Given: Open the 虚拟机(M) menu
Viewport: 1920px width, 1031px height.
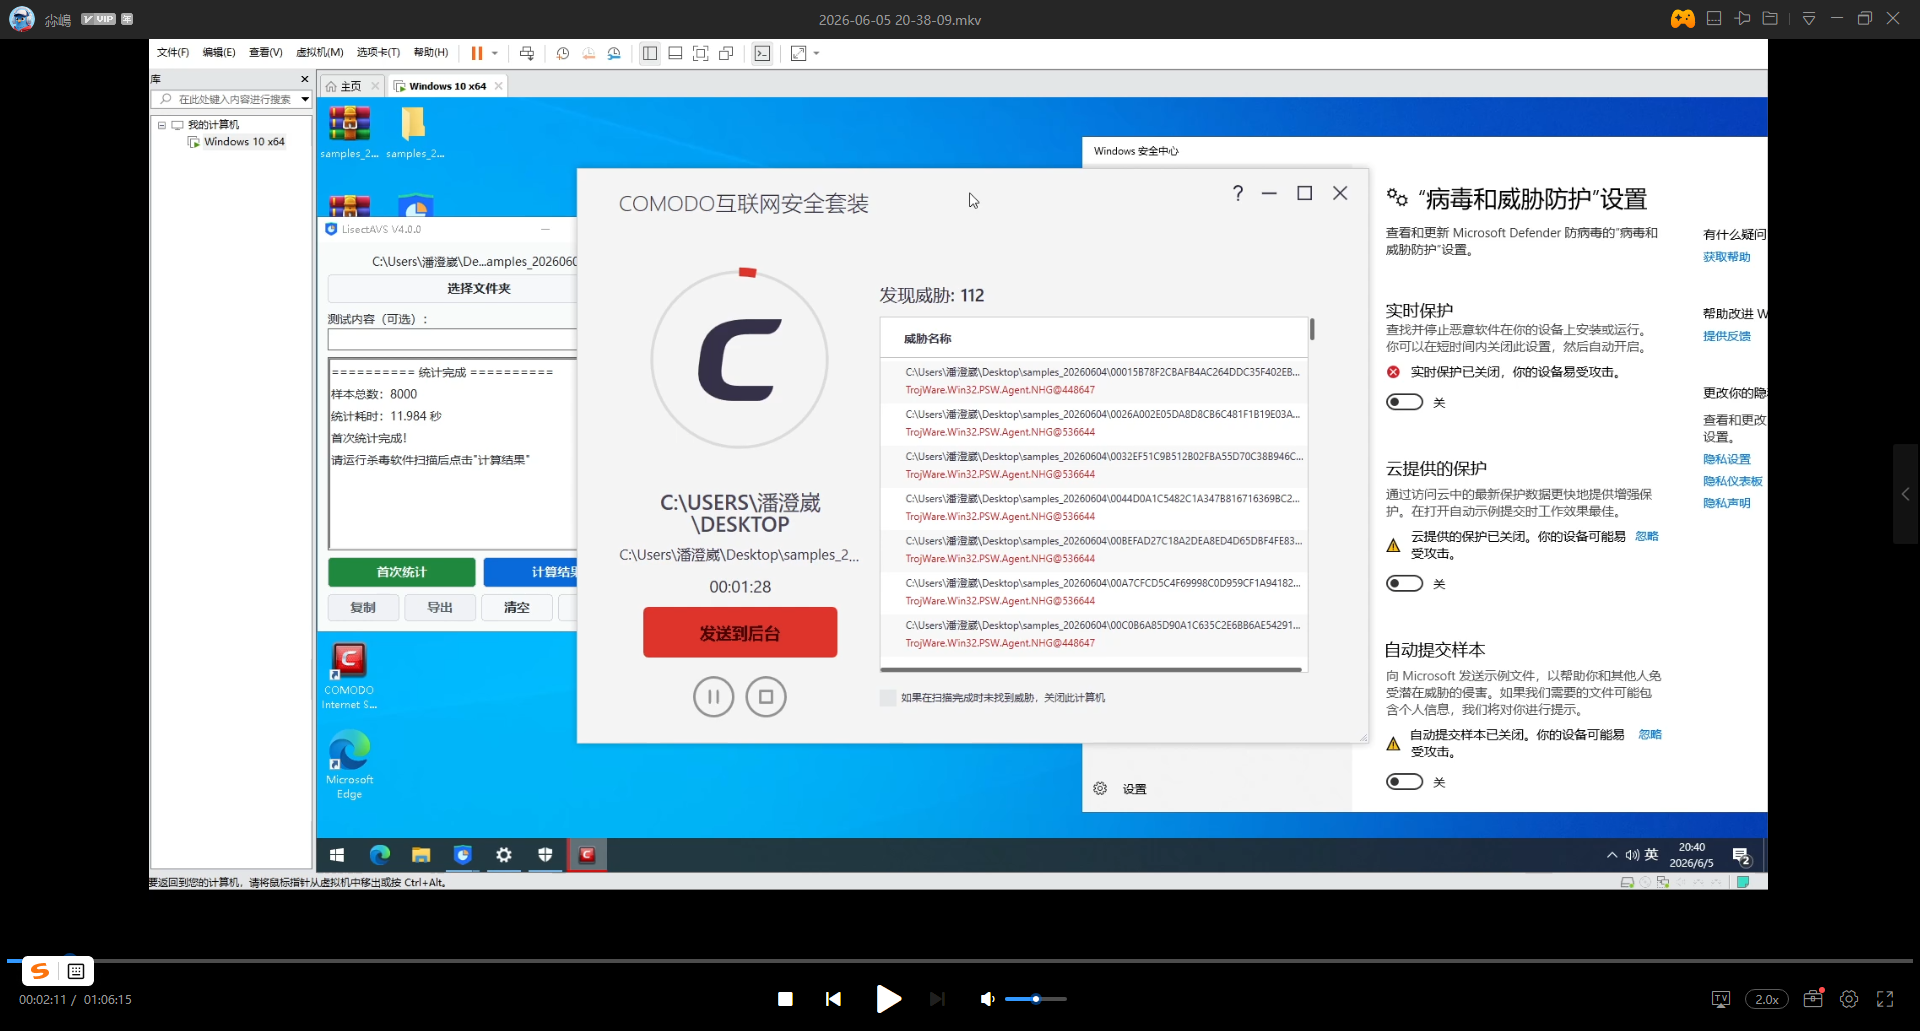Looking at the screenshot, I should 319,53.
